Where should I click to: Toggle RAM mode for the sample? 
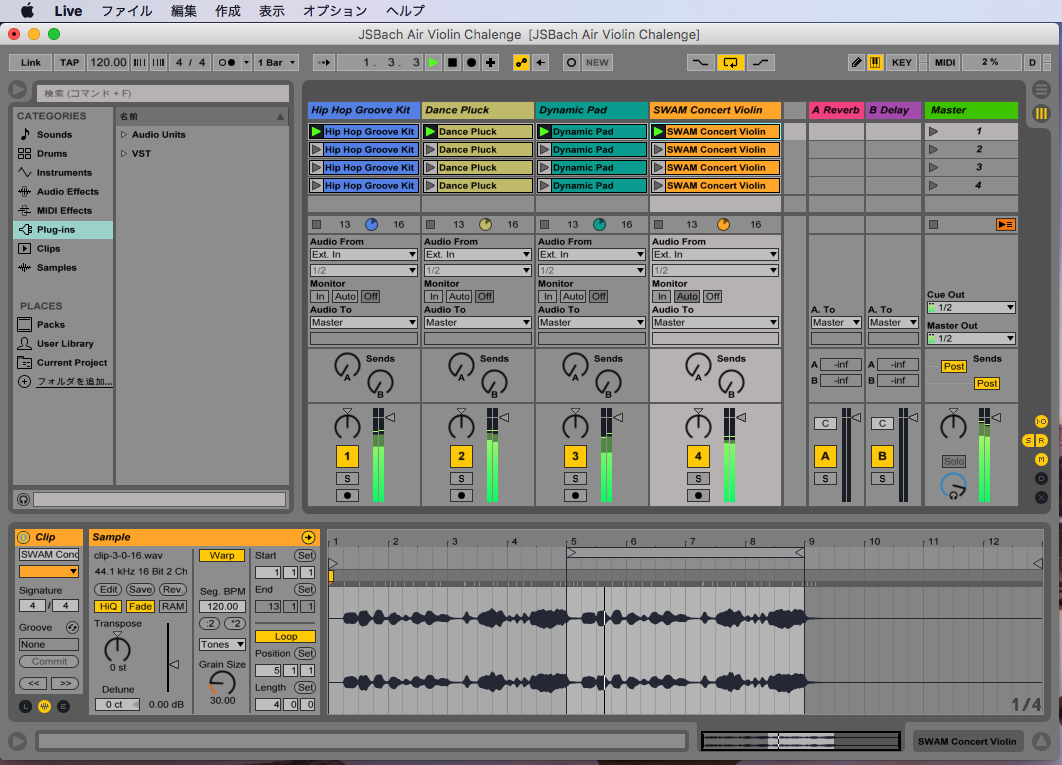[x=173, y=606]
